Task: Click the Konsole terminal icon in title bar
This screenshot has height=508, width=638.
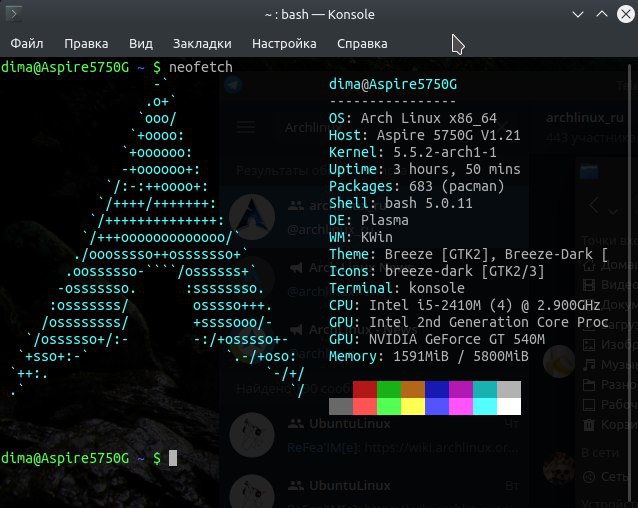Action: (14, 14)
